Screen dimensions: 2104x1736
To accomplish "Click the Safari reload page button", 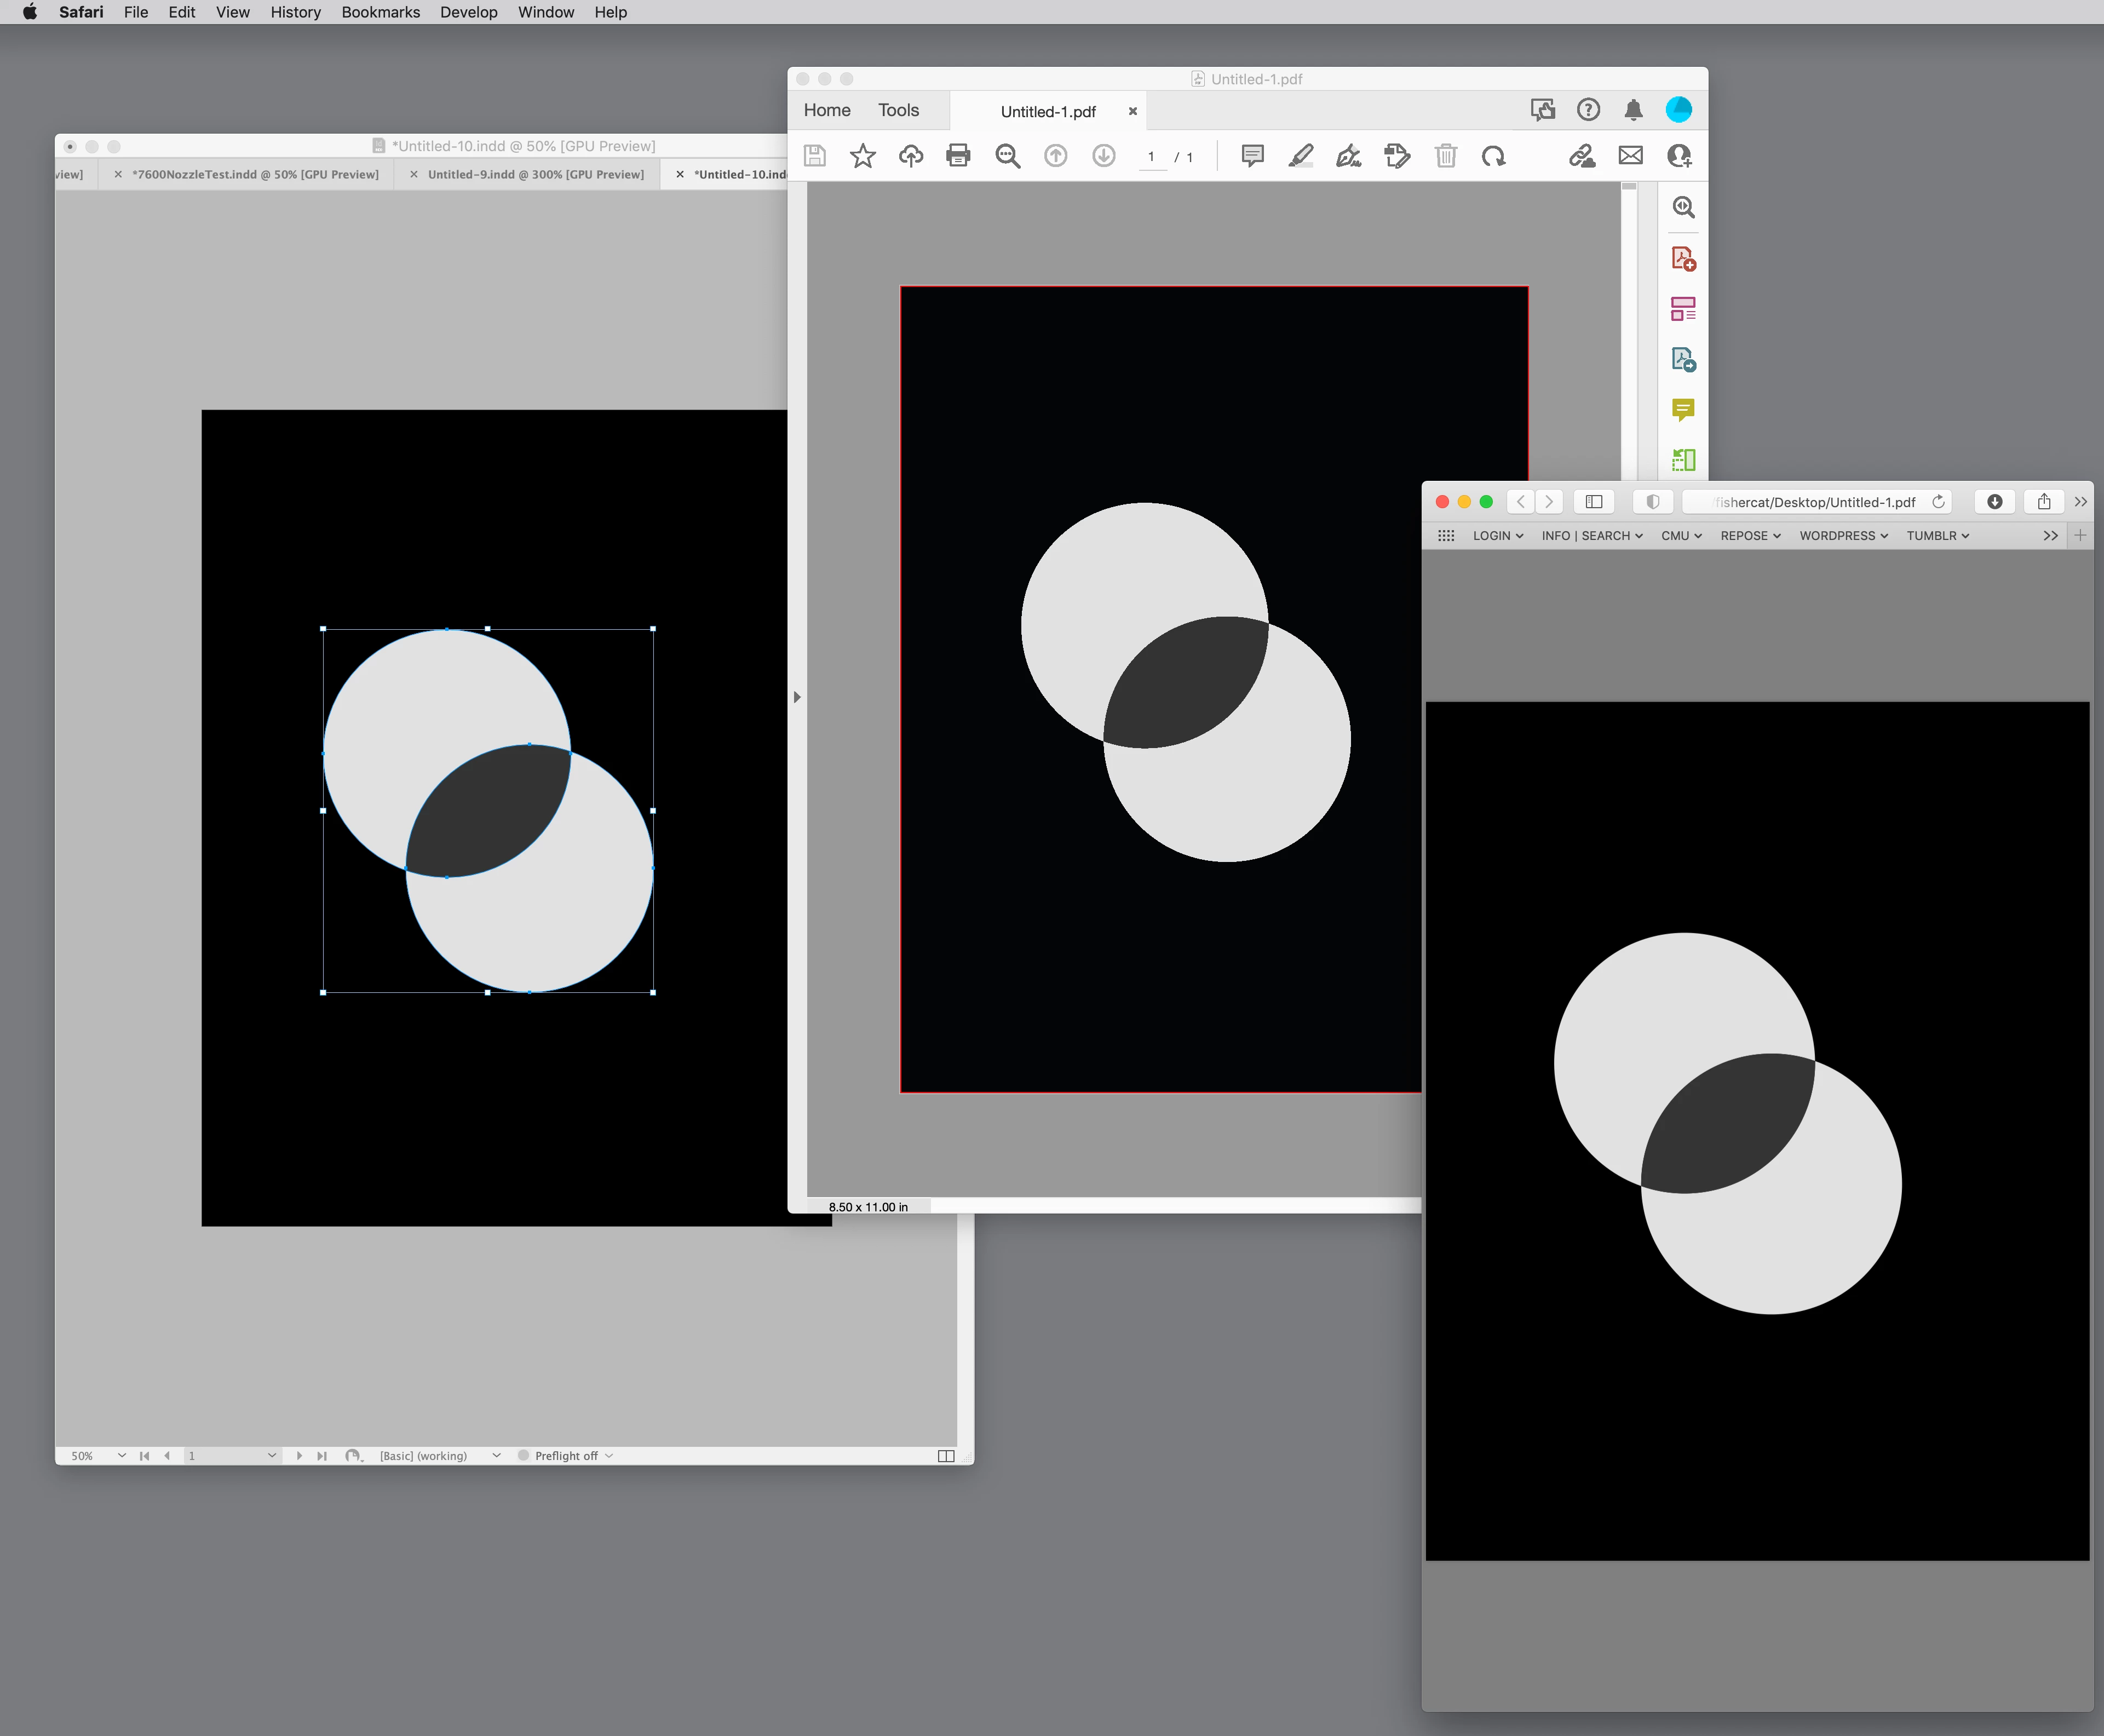I will (x=1938, y=502).
